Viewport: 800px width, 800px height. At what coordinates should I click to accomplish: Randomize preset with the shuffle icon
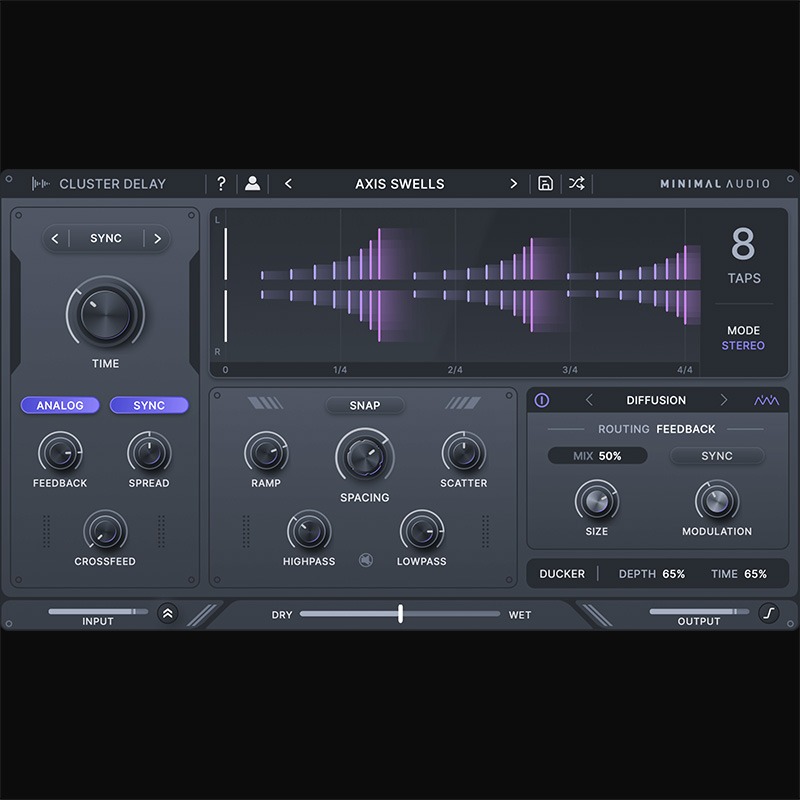click(577, 183)
